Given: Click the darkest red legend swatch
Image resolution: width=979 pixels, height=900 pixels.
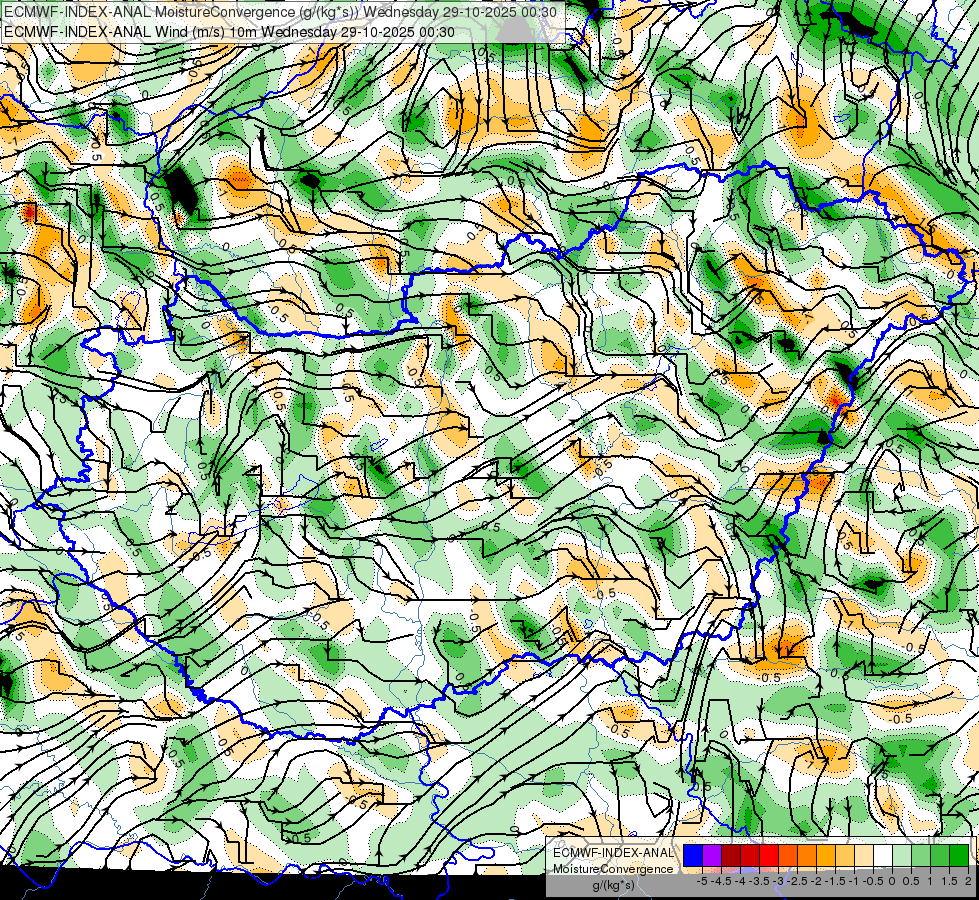Looking at the screenshot, I should (731, 856).
